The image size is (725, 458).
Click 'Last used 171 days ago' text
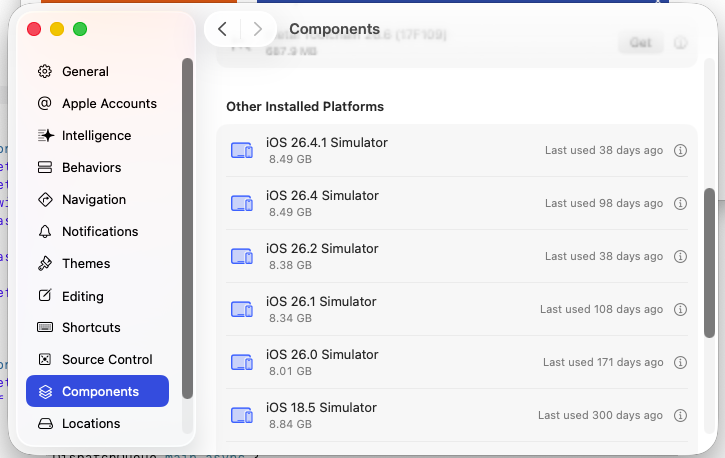point(603,362)
